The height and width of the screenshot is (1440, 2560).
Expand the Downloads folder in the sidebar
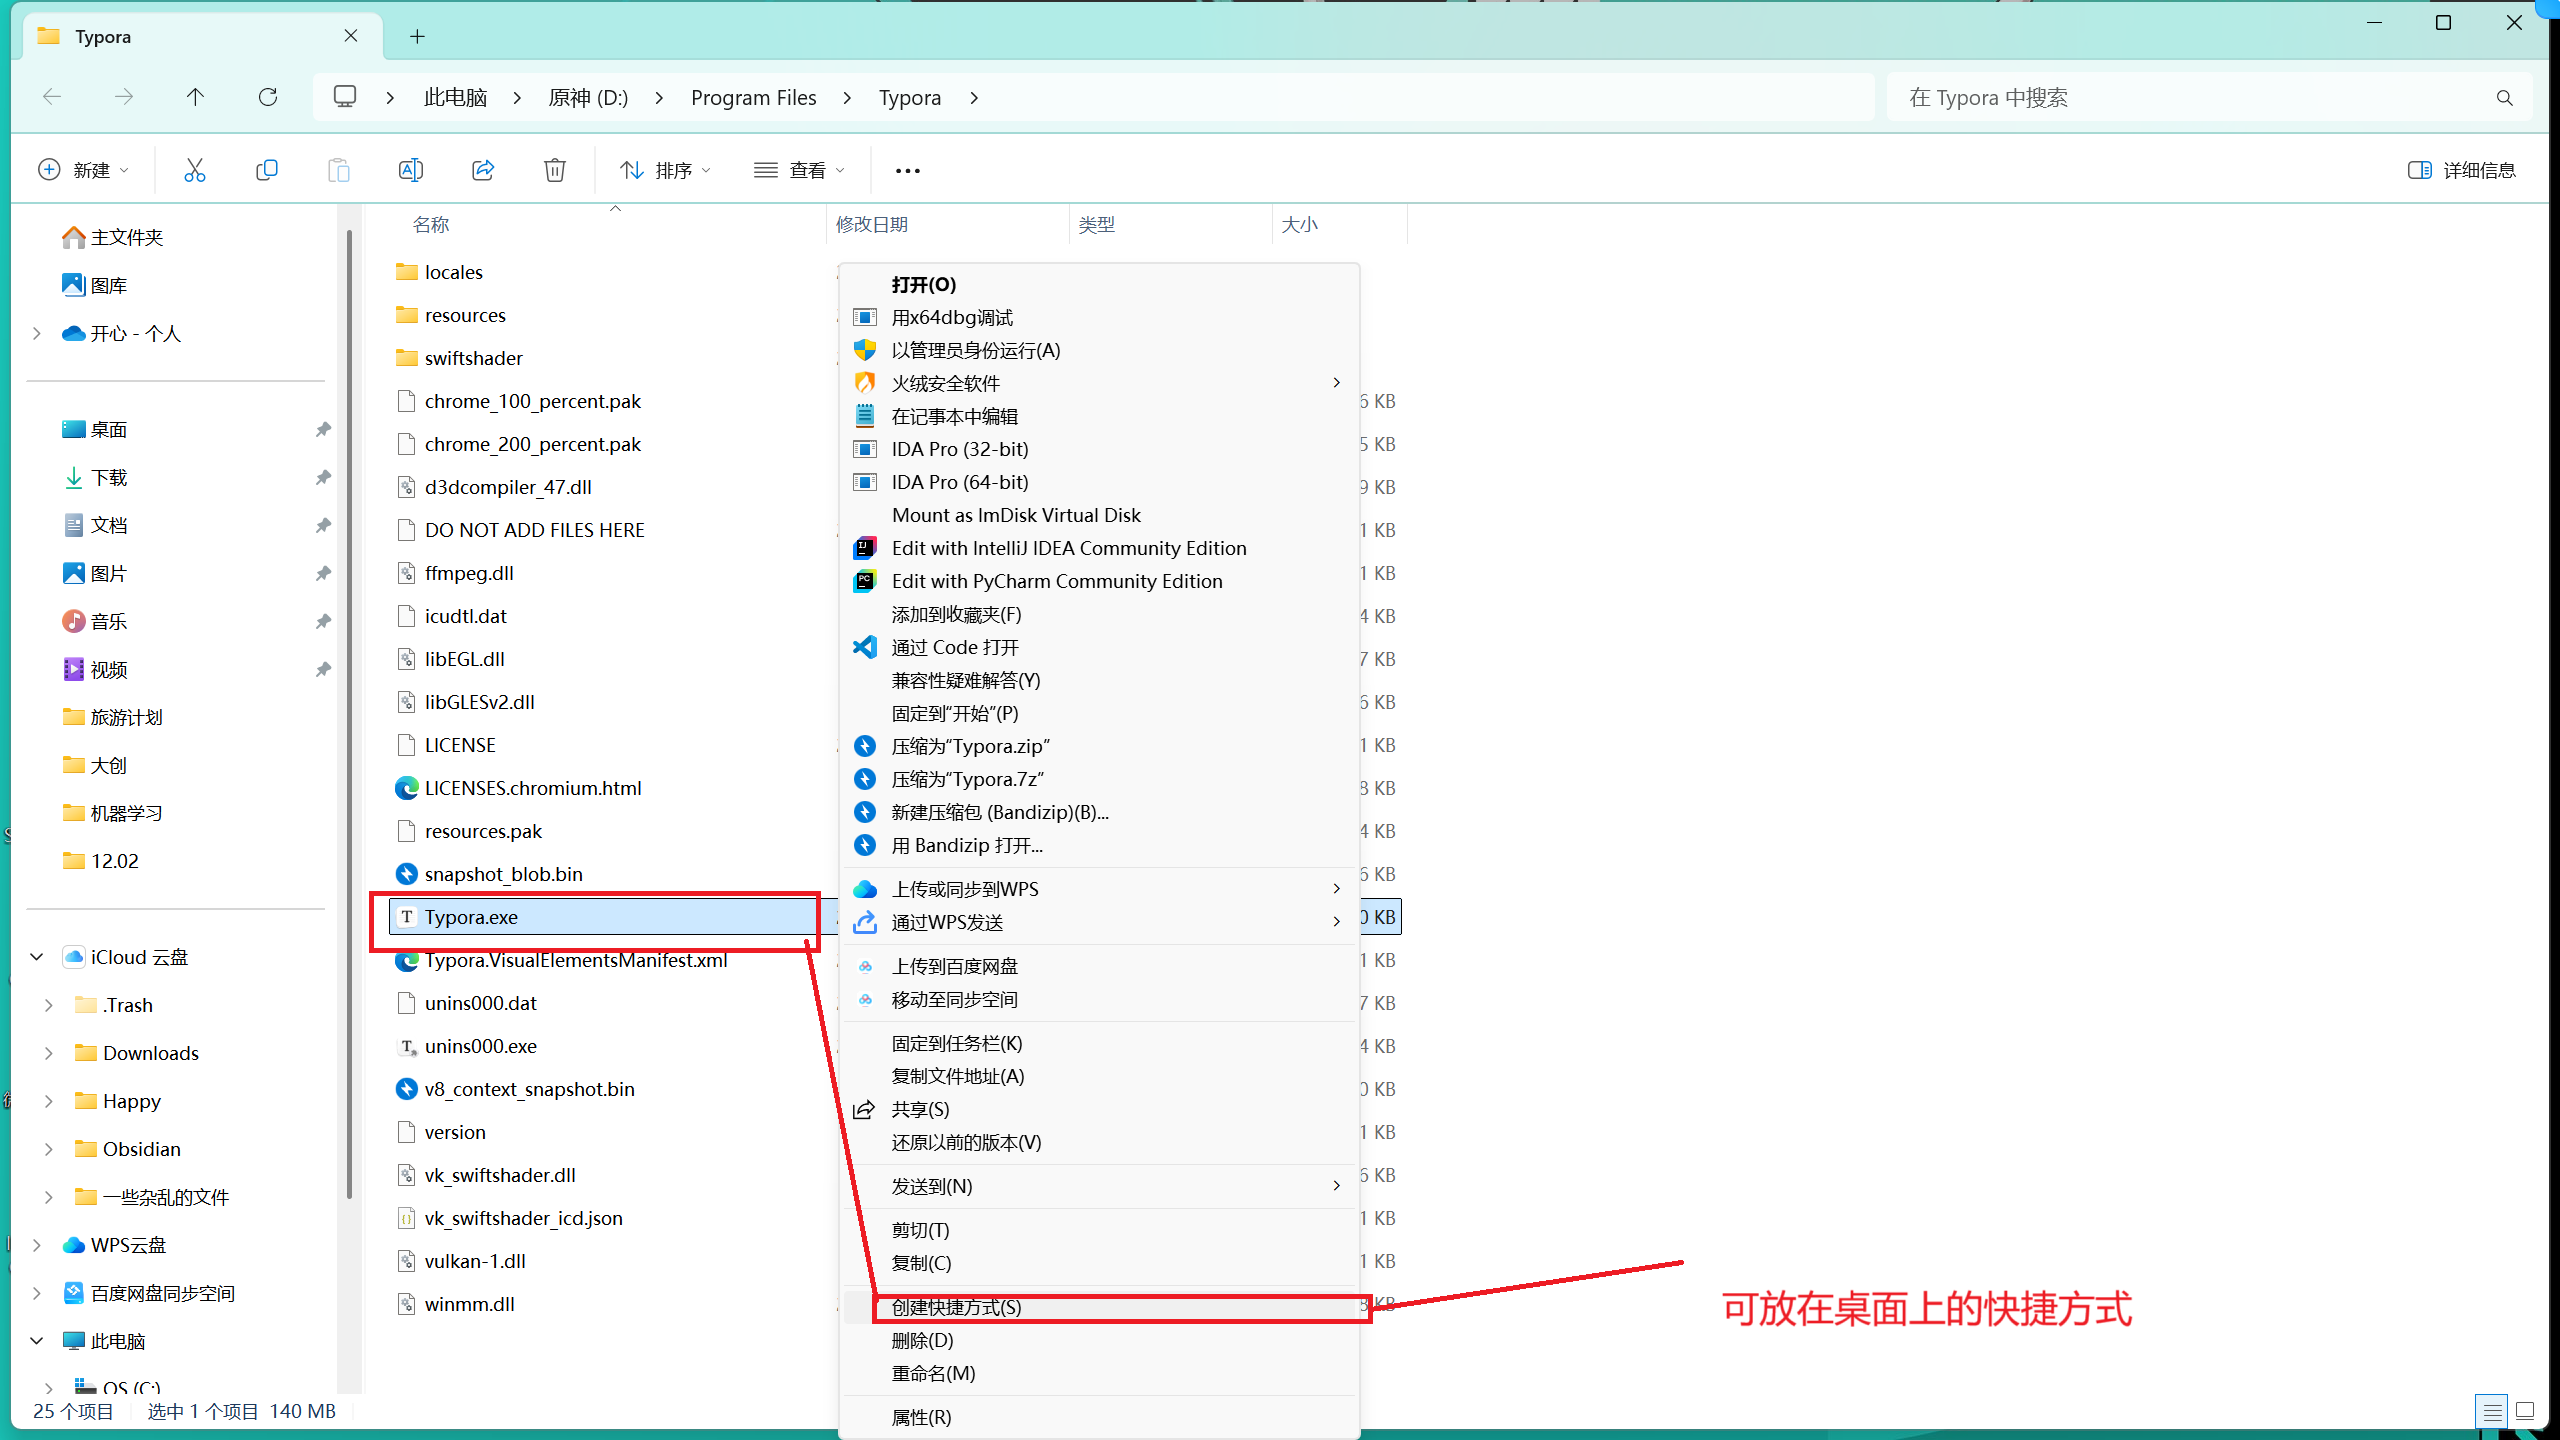click(x=49, y=1053)
